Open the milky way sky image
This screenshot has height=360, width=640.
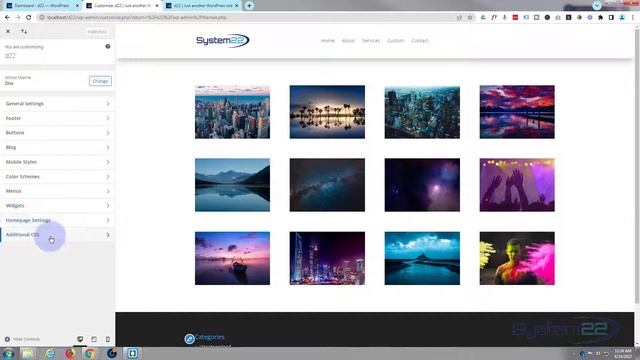coord(327,185)
